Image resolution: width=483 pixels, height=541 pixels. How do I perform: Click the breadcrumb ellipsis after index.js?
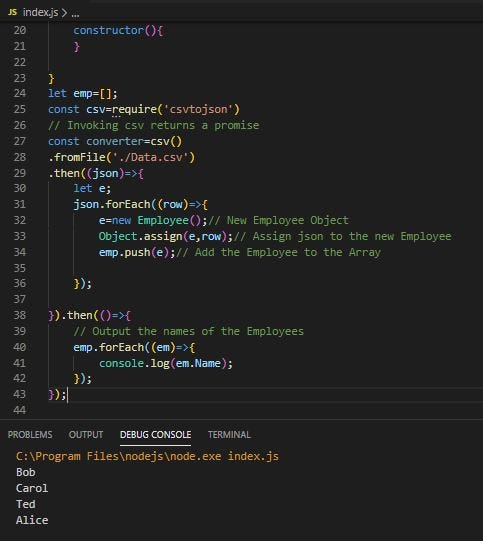pyautogui.click(x=75, y=14)
